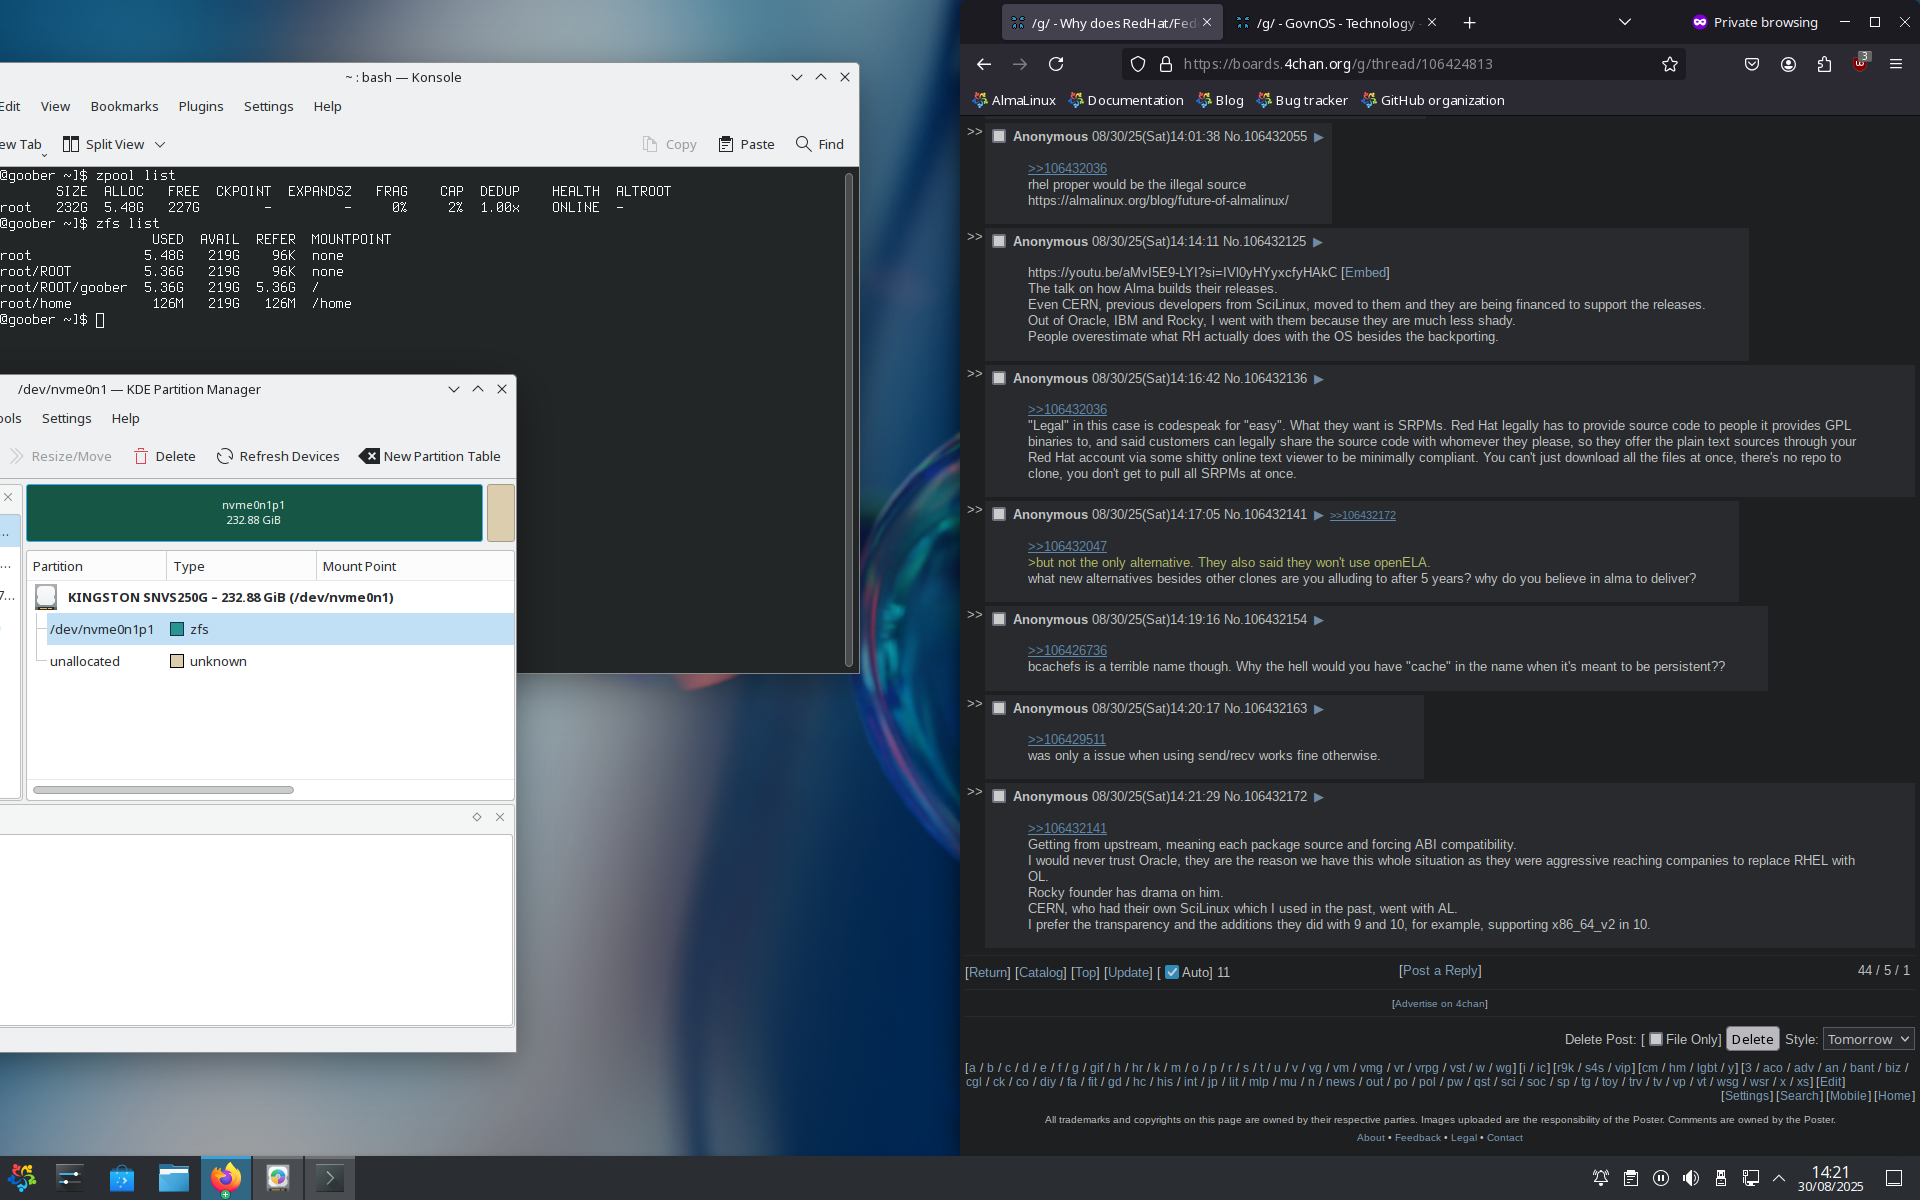Switch to Firefox in the taskbar

pos(226,1178)
